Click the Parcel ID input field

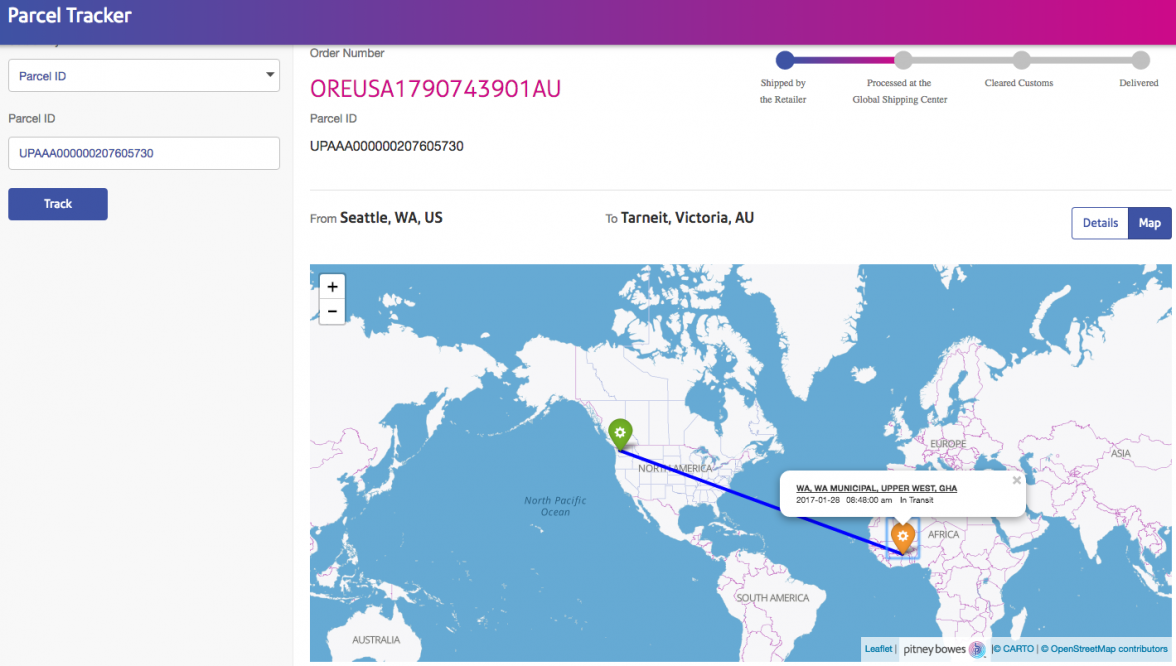[x=144, y=153]
